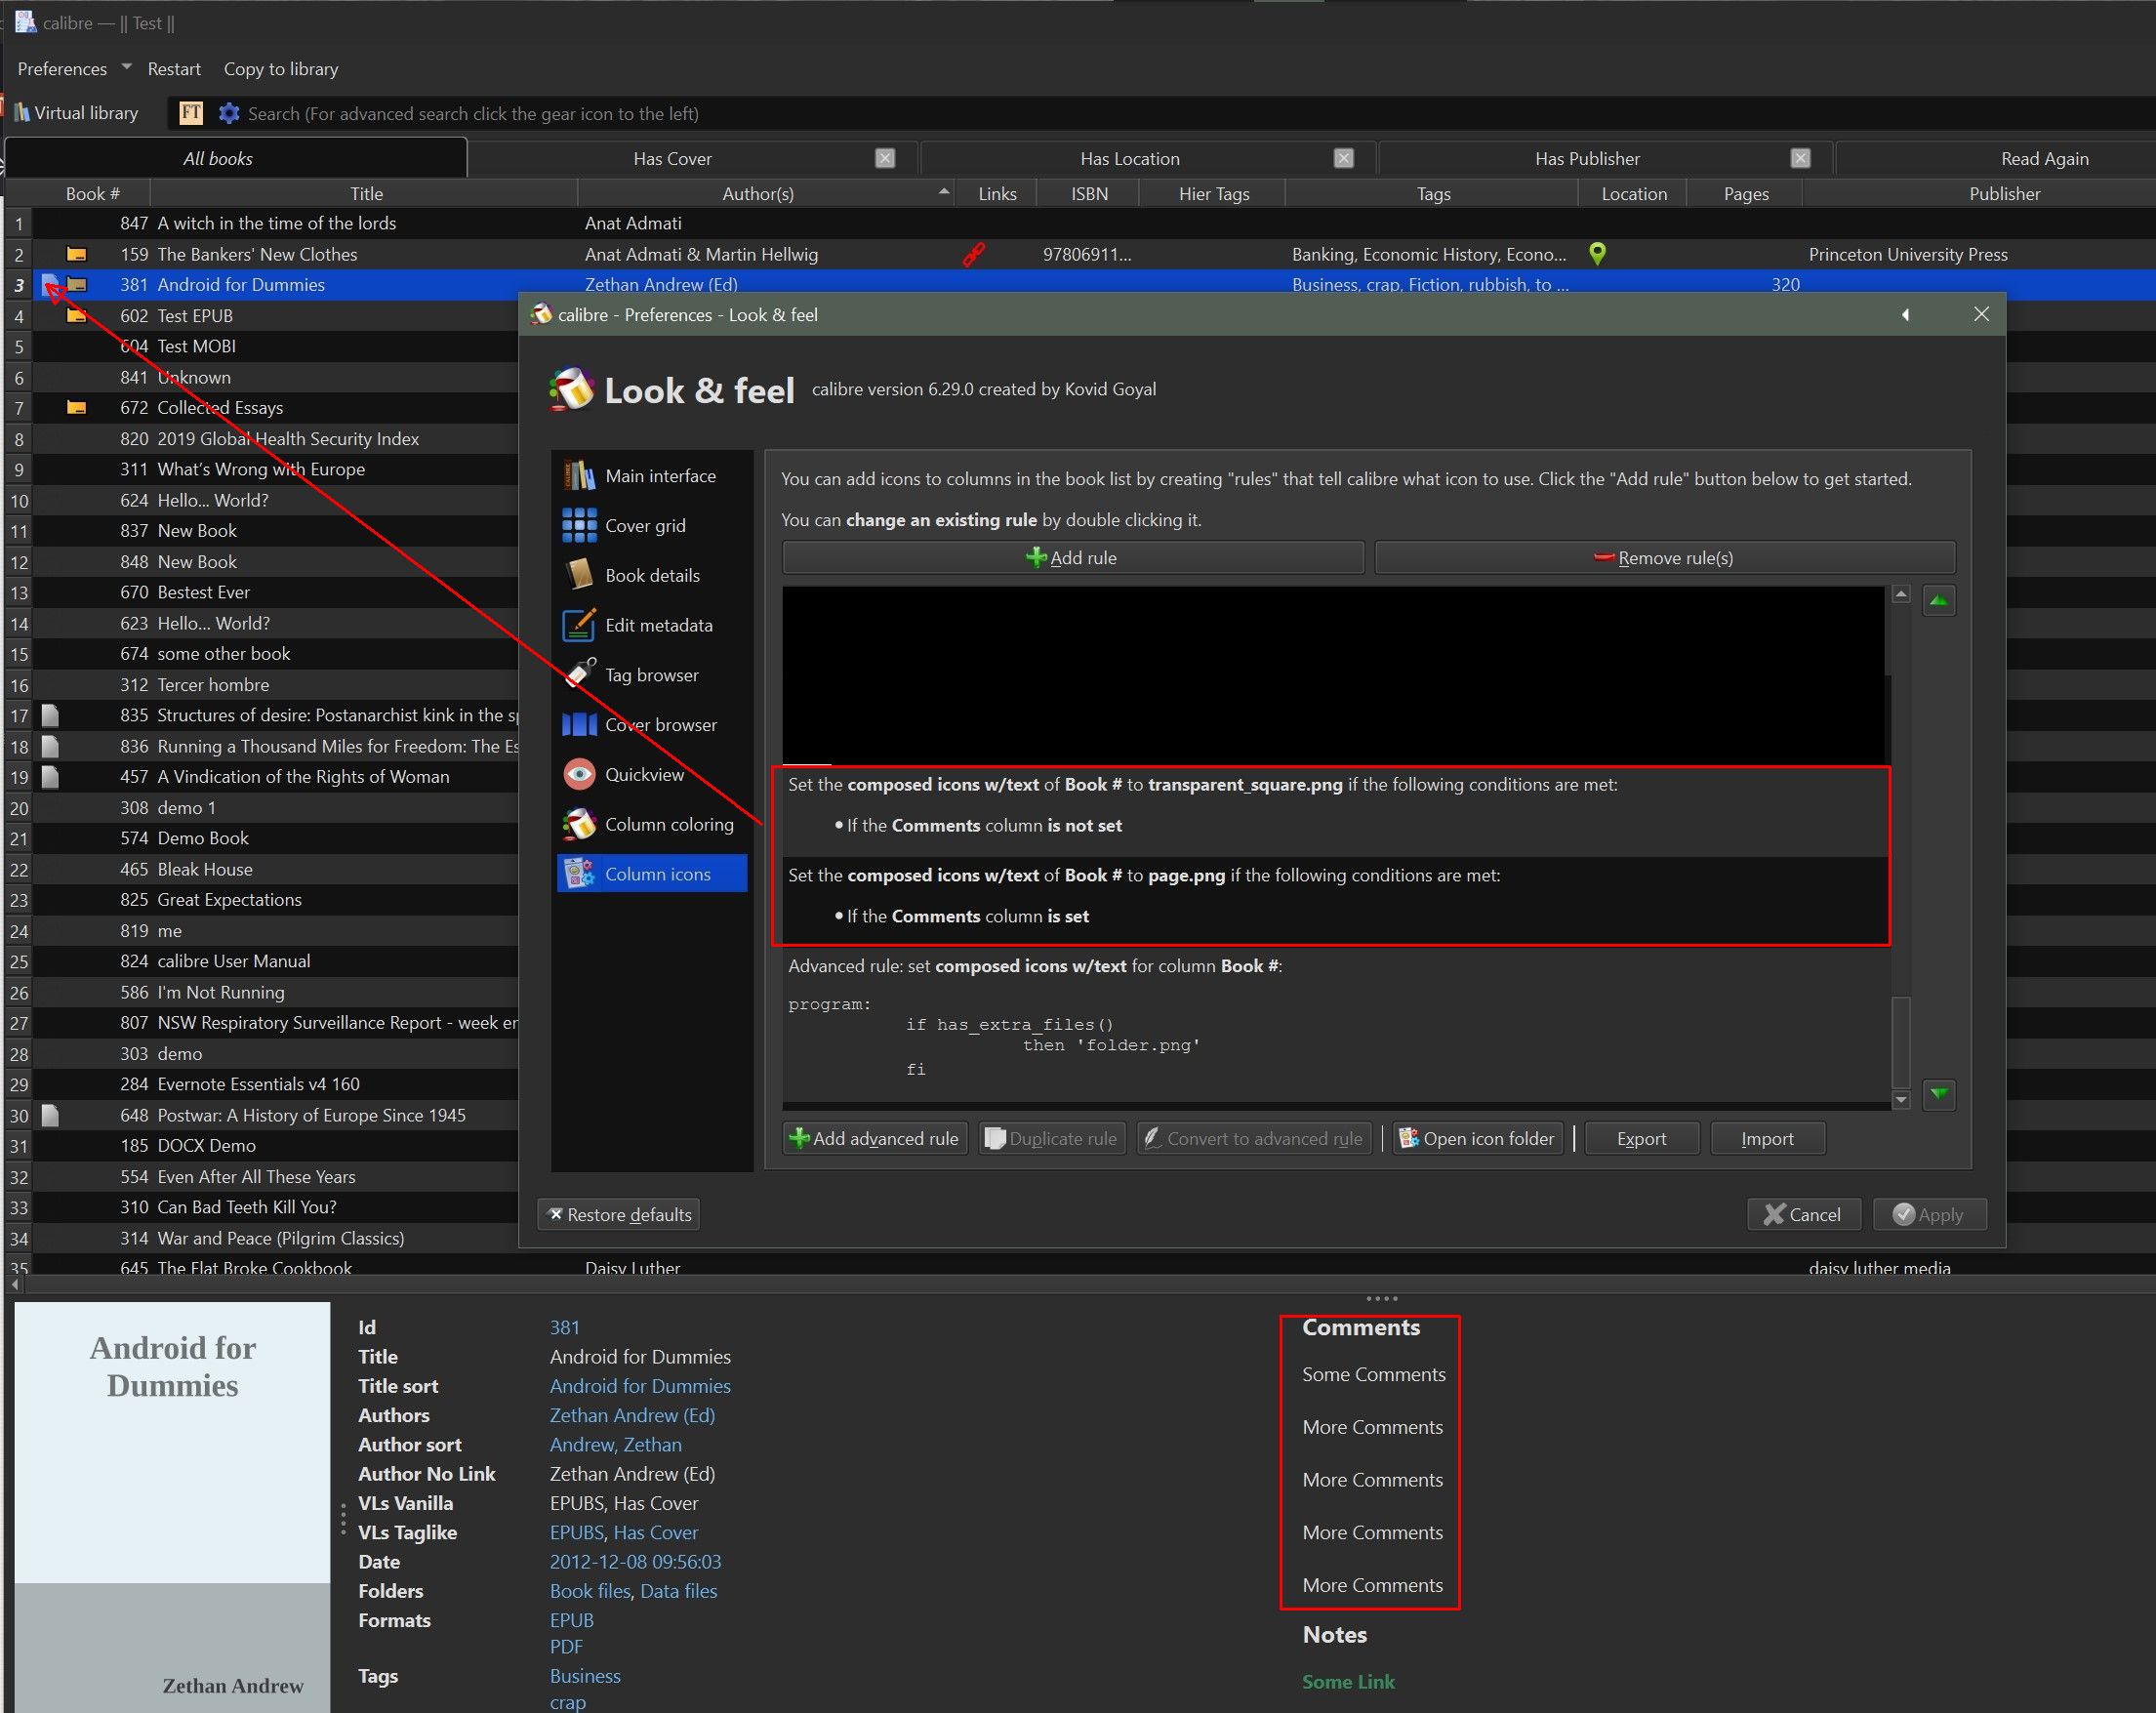
Task: Close the Has Publisher tab
Action: tap(1801, 158)
